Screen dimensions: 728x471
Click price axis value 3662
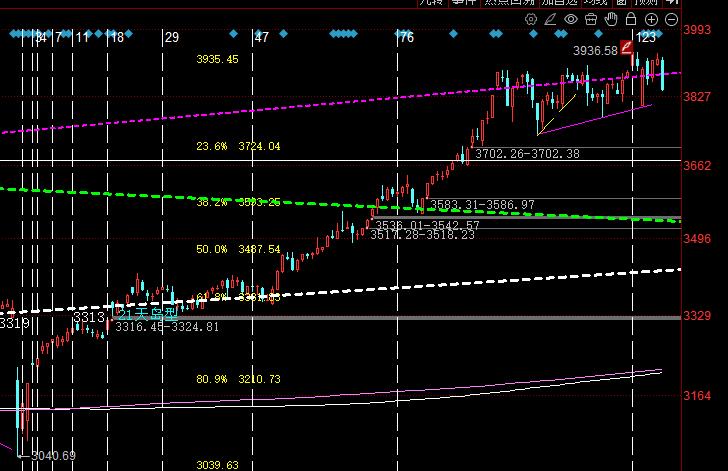click(696, 166)
